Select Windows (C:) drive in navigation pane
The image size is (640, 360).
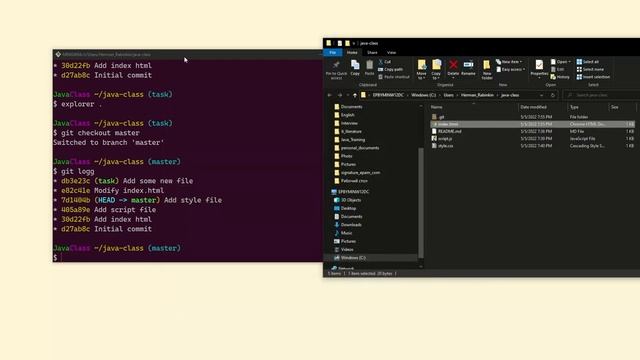[x=349, y=258]
